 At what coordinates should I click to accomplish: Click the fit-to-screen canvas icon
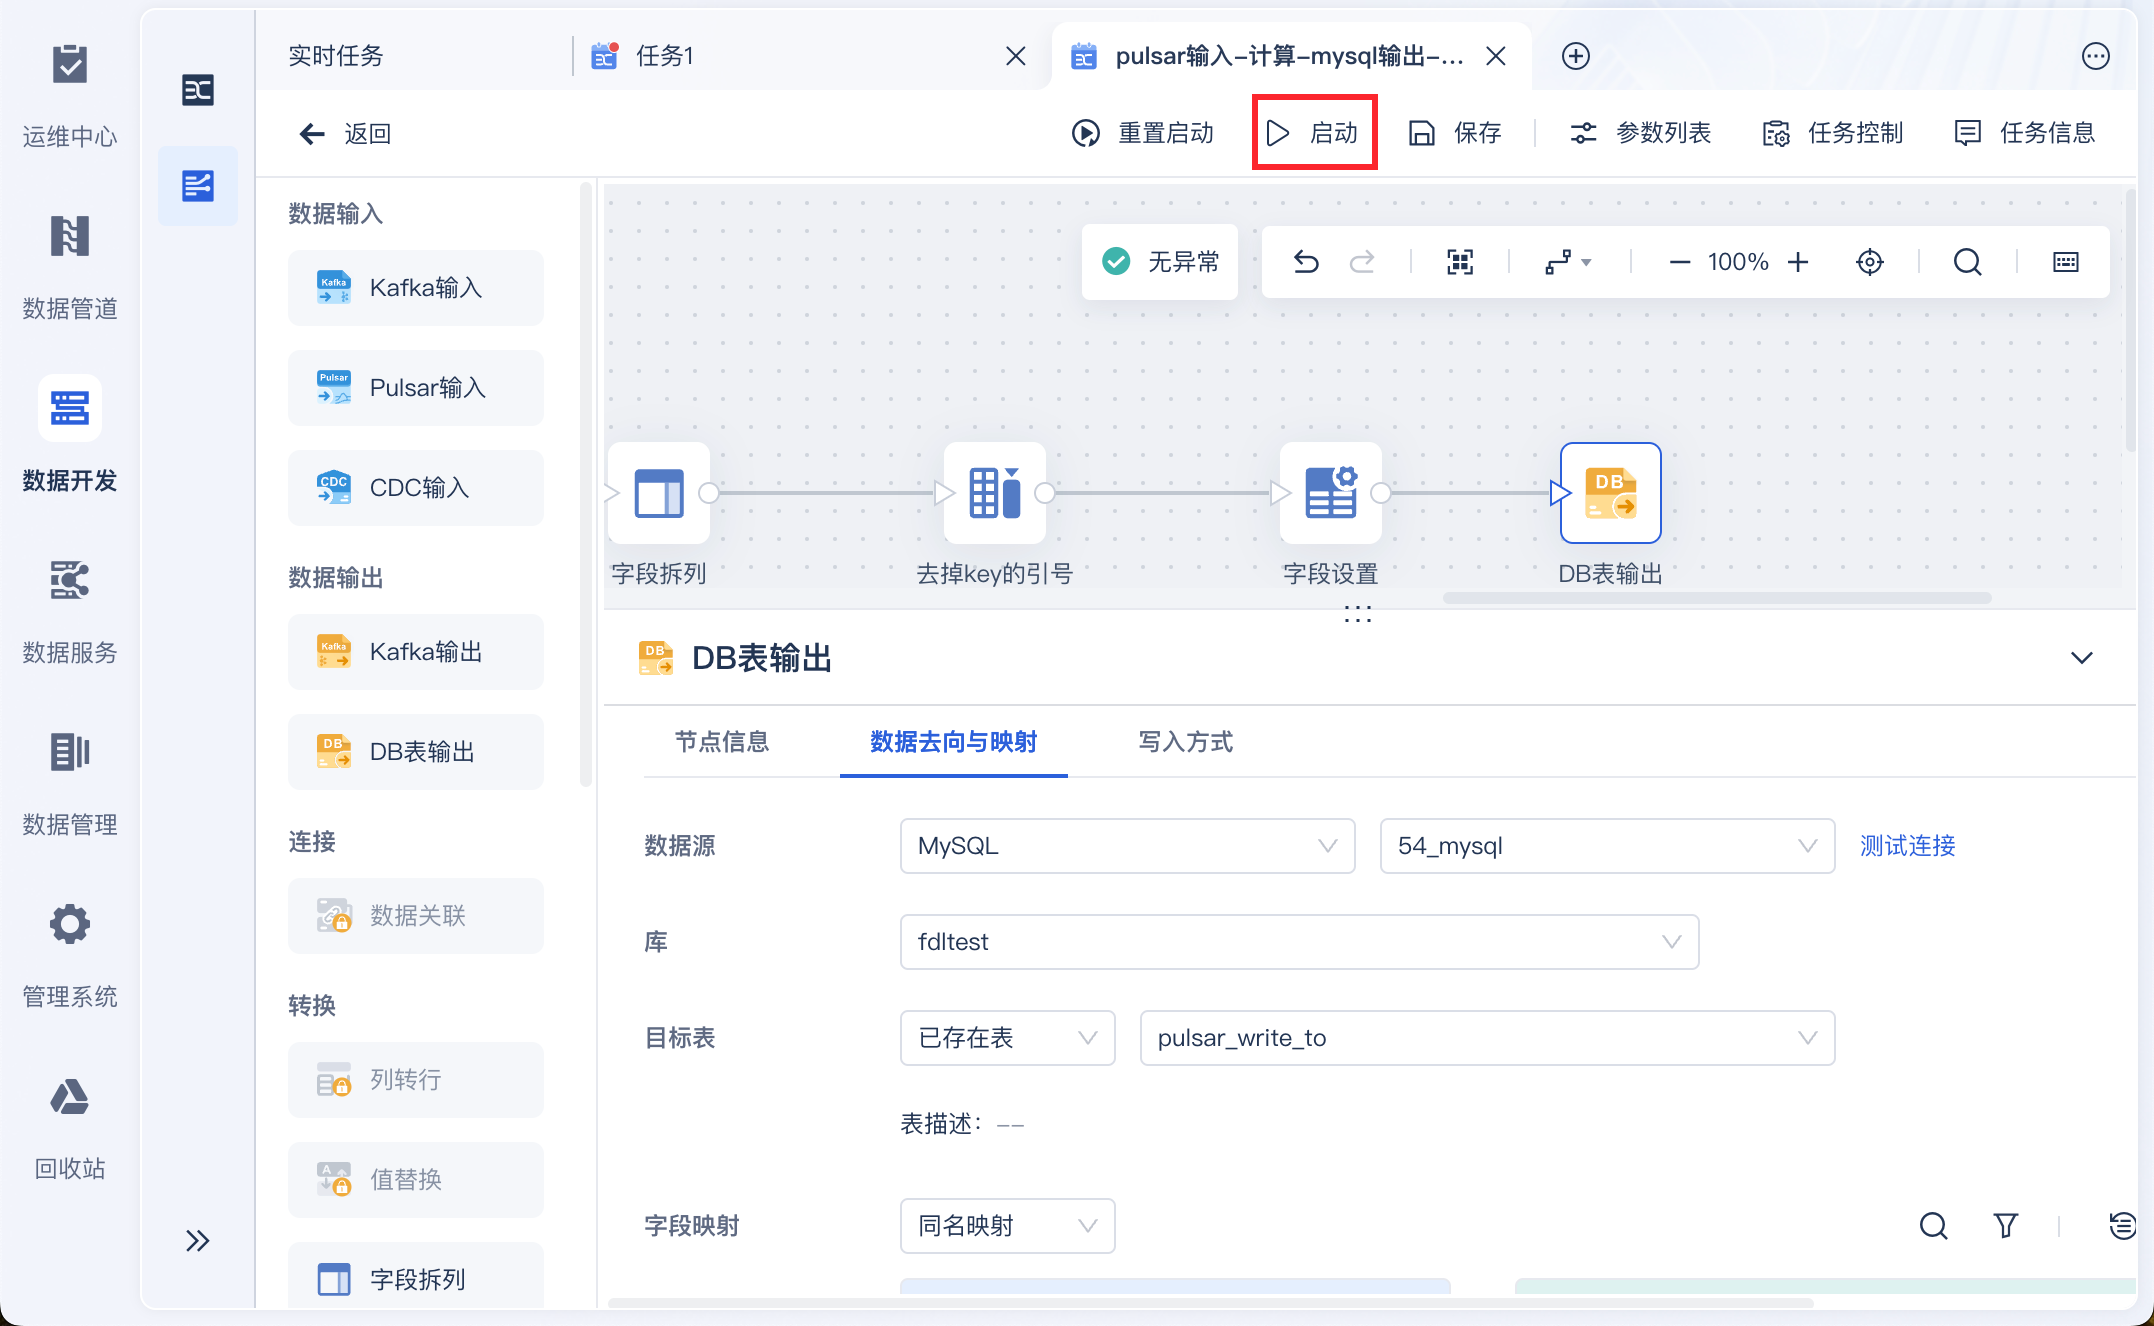(x=1460, y=262)
